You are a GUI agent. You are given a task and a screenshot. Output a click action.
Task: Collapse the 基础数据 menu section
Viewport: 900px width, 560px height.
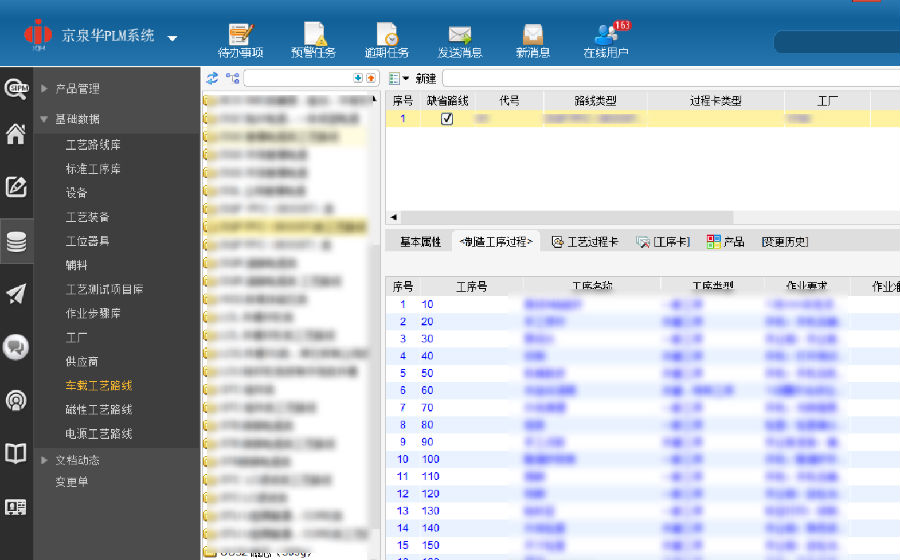pos(76,119)
